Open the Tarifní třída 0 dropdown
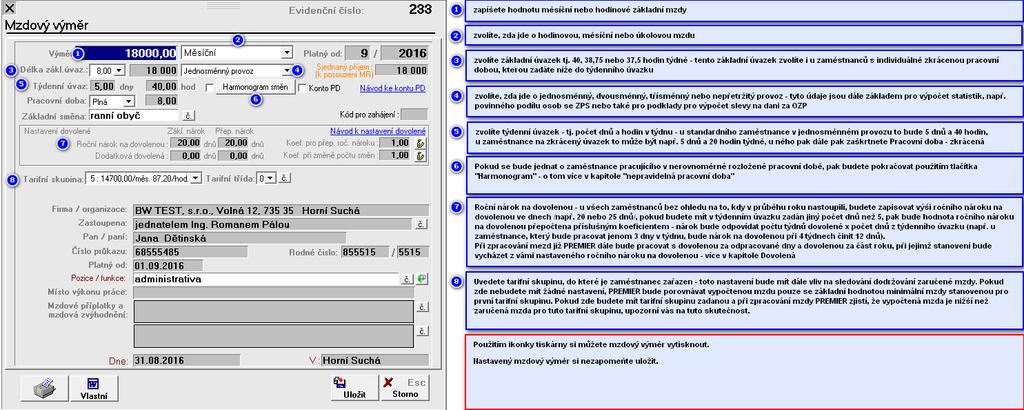 272,178
